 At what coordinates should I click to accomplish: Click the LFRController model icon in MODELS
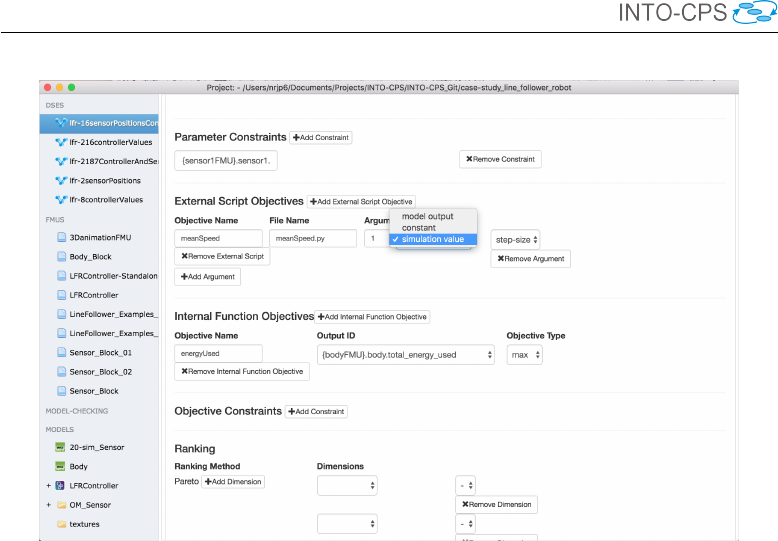pyautogui.click(x=61, y=486)
